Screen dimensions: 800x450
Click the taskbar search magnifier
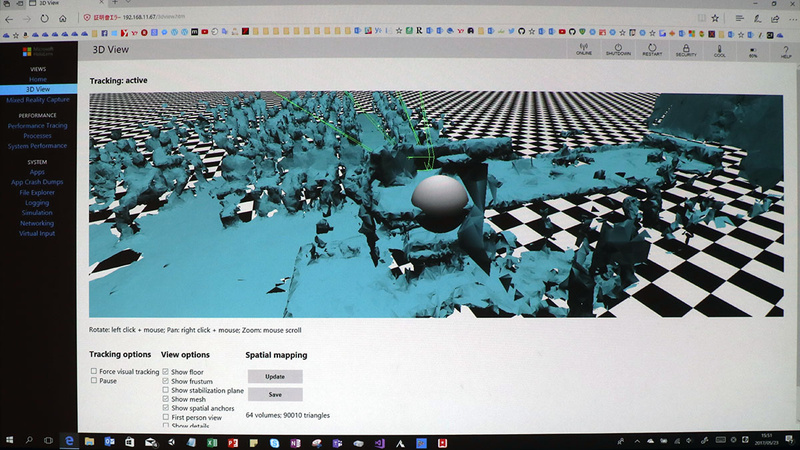(x=29, y=440)
